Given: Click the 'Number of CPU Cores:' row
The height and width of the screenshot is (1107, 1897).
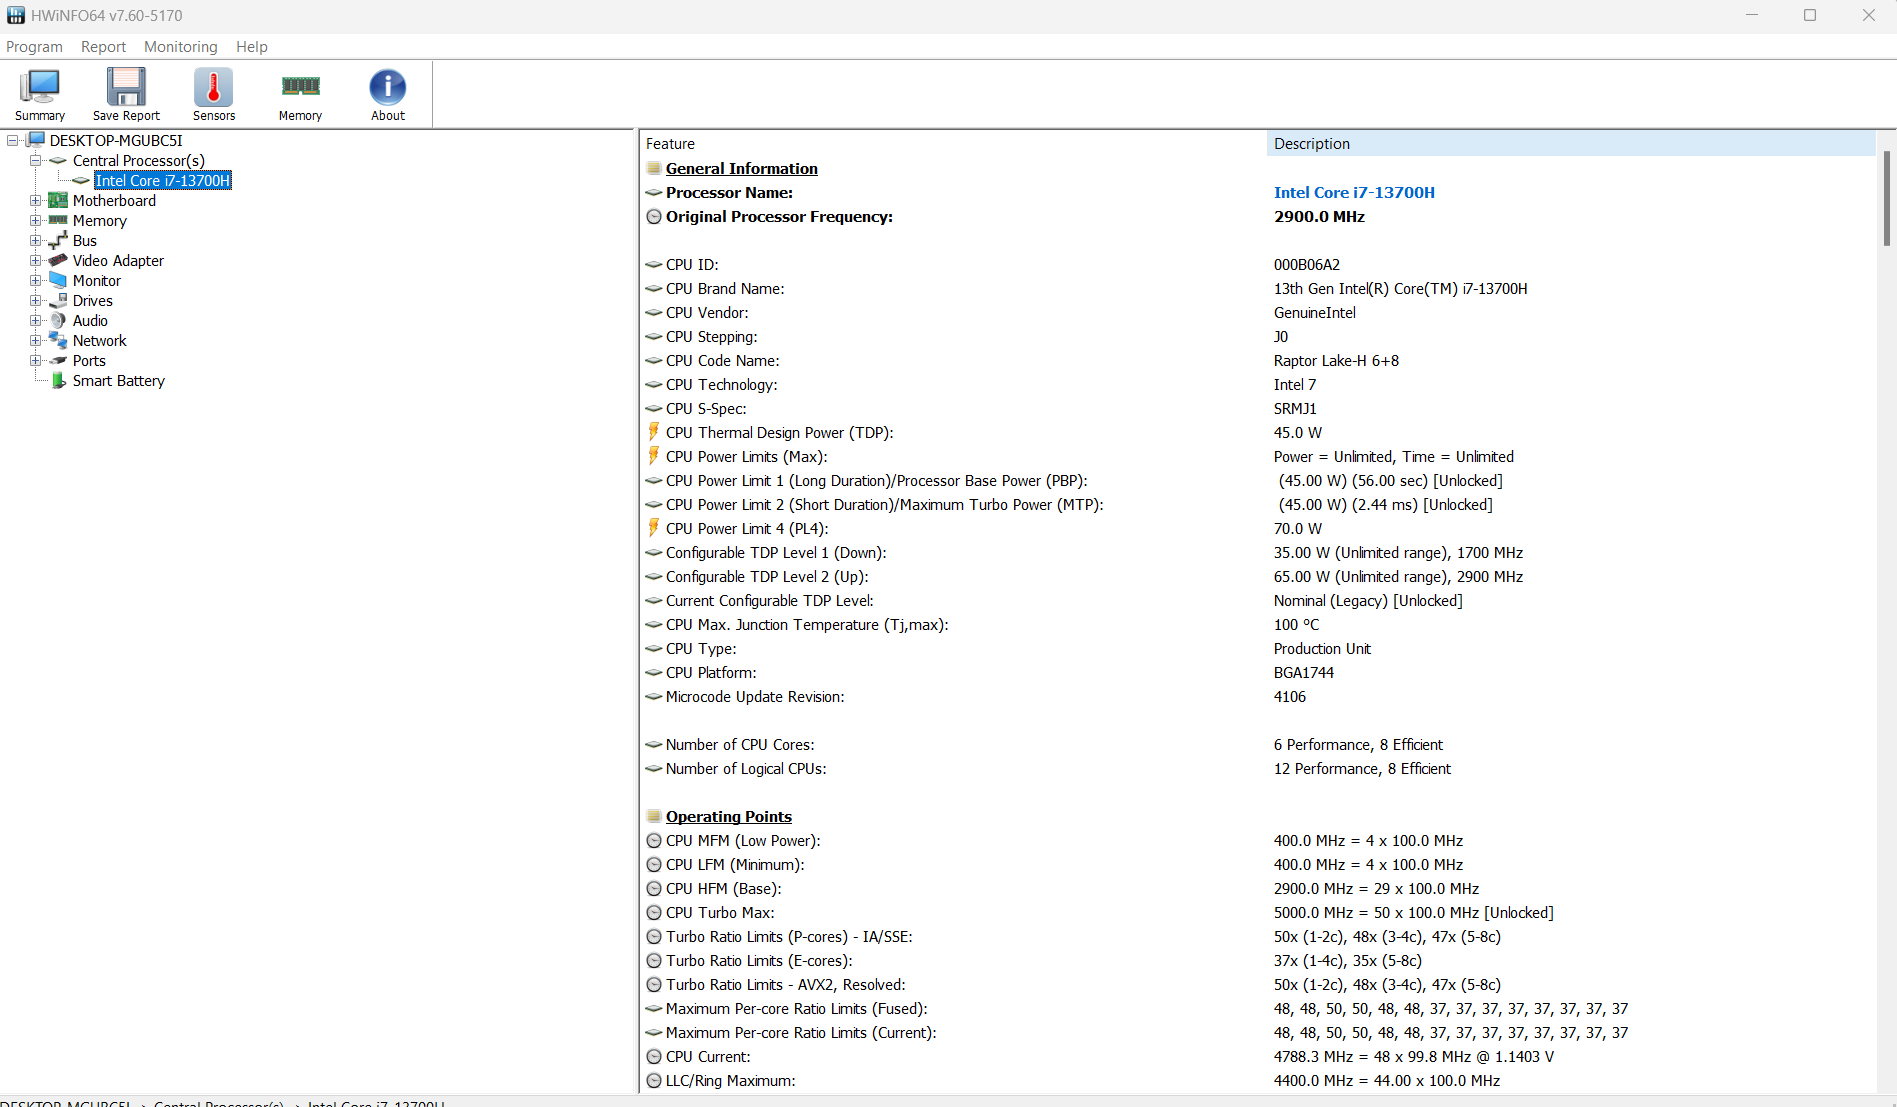Looking at the screenshot, I should click(x=1258, y=744).
